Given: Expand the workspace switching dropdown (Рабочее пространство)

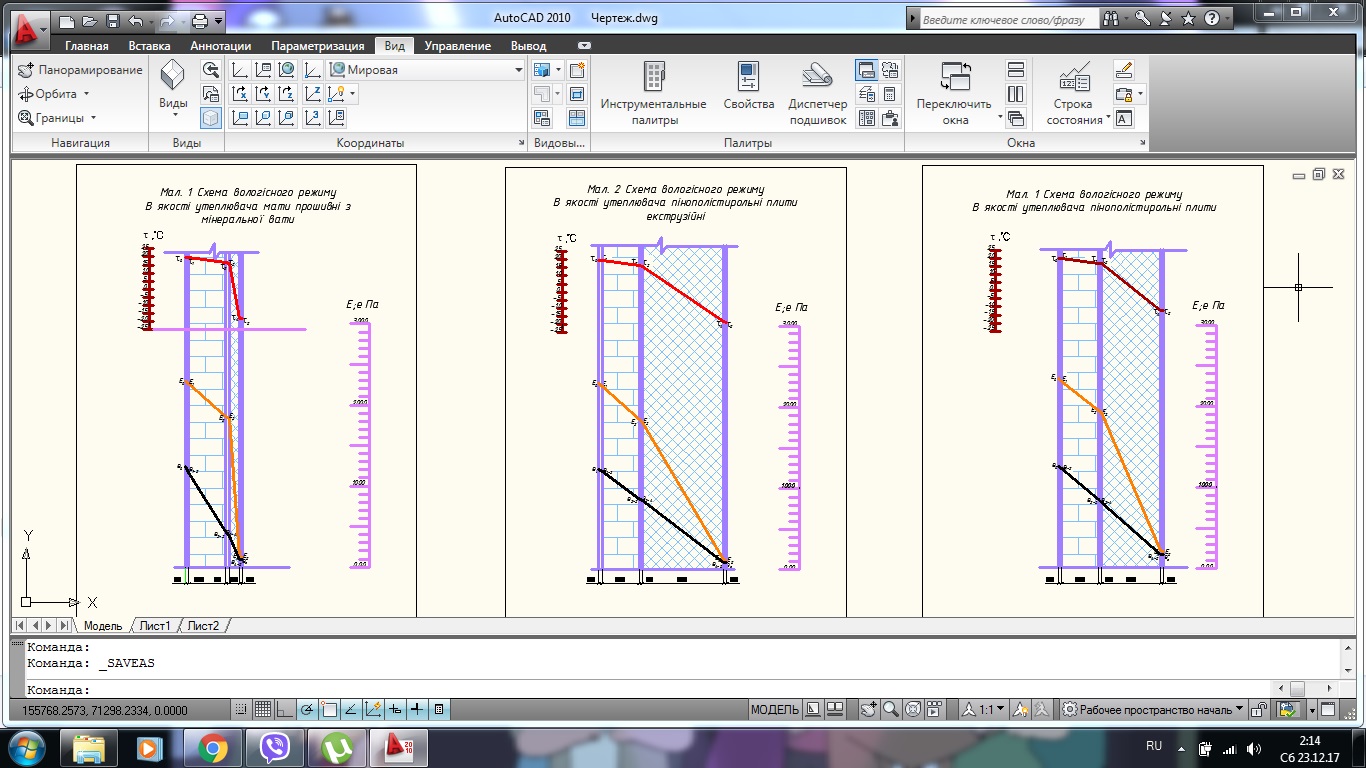Looking at the screenshot, I should [1239, 709].
